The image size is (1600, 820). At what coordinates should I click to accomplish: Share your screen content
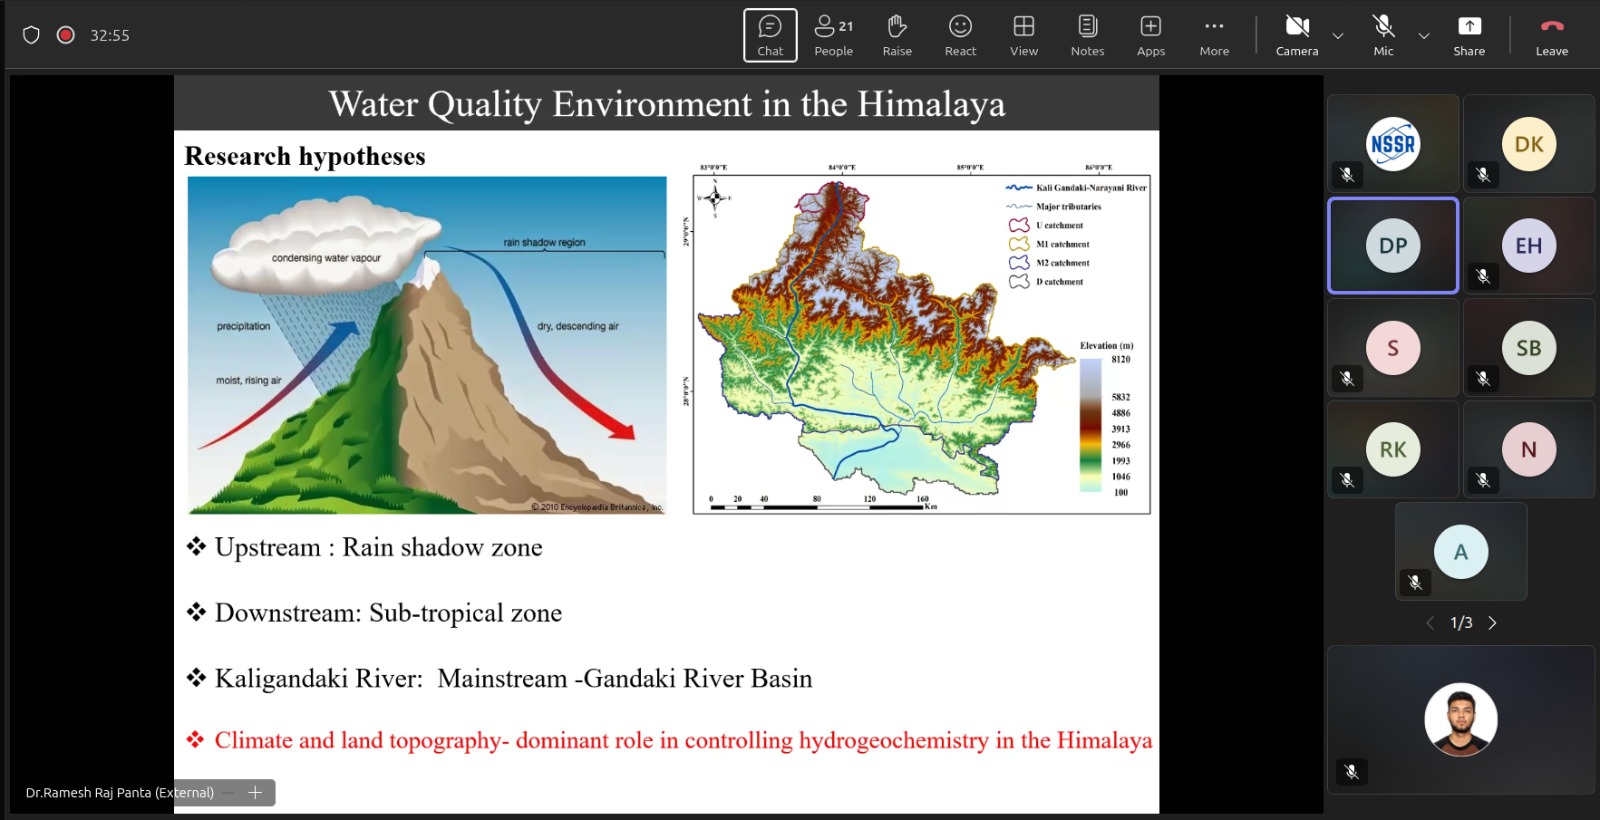pos(1469,35)
